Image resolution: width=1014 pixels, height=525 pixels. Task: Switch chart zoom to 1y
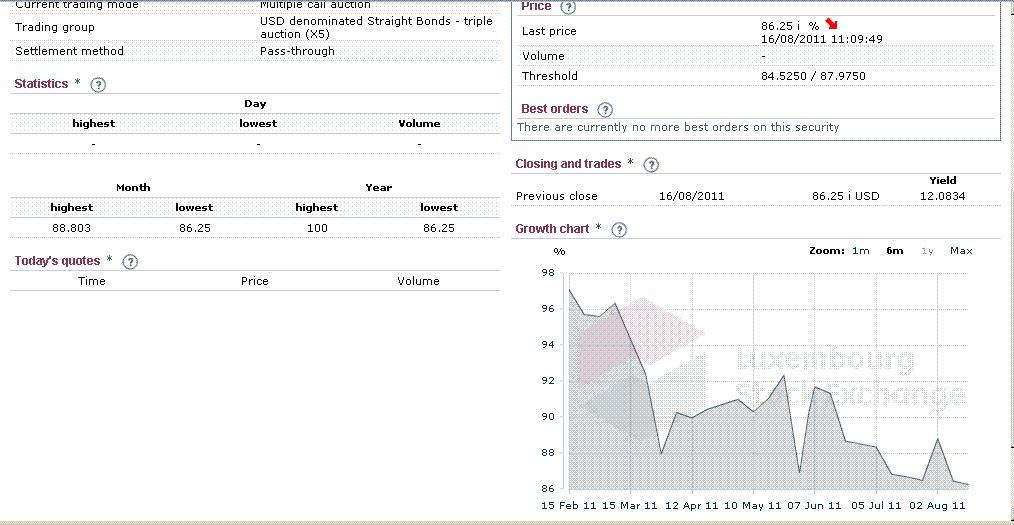click(x=927, y=251)
